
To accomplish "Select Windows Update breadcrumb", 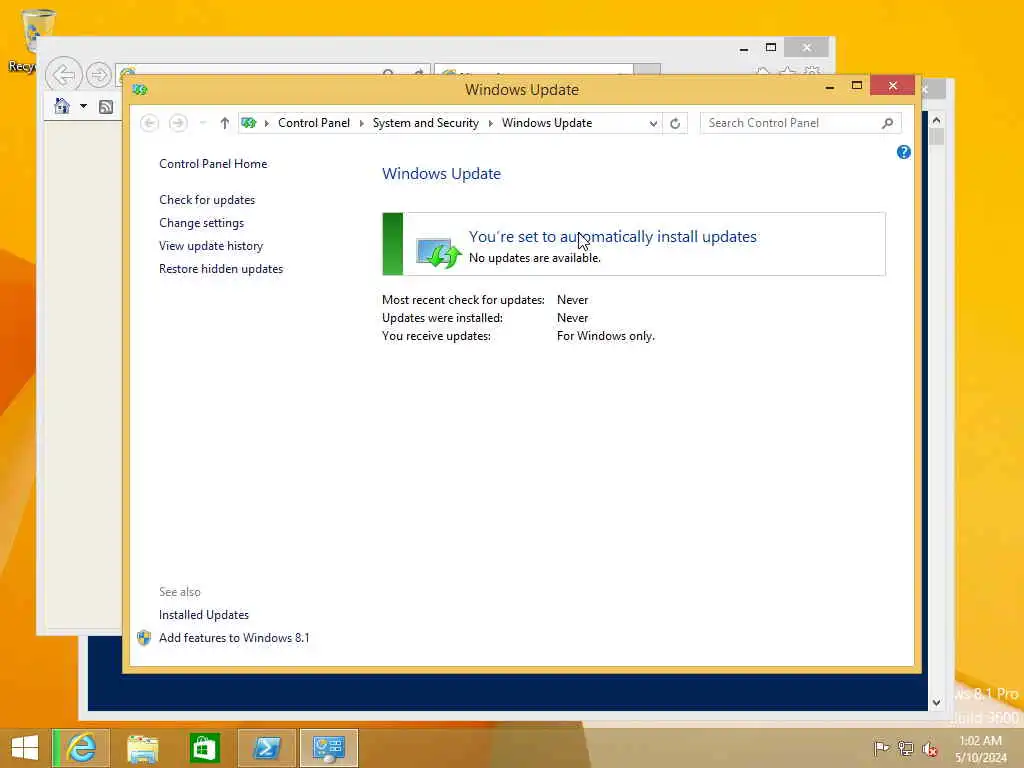I will point(547,123).
